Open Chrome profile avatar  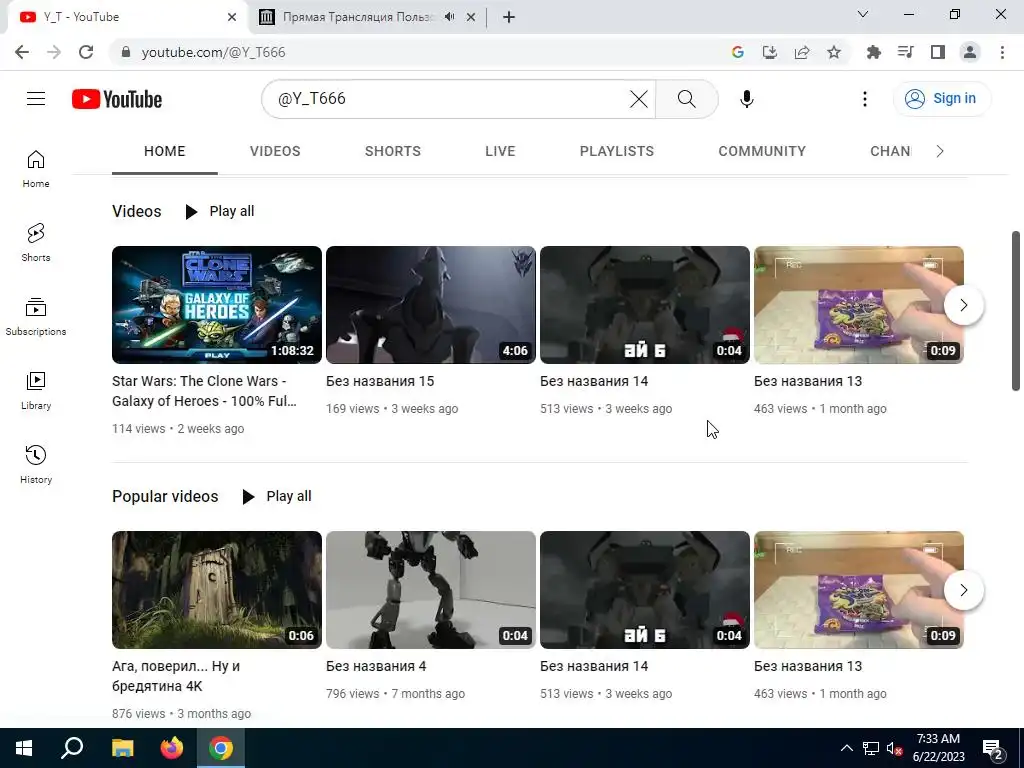click(970, 52)
